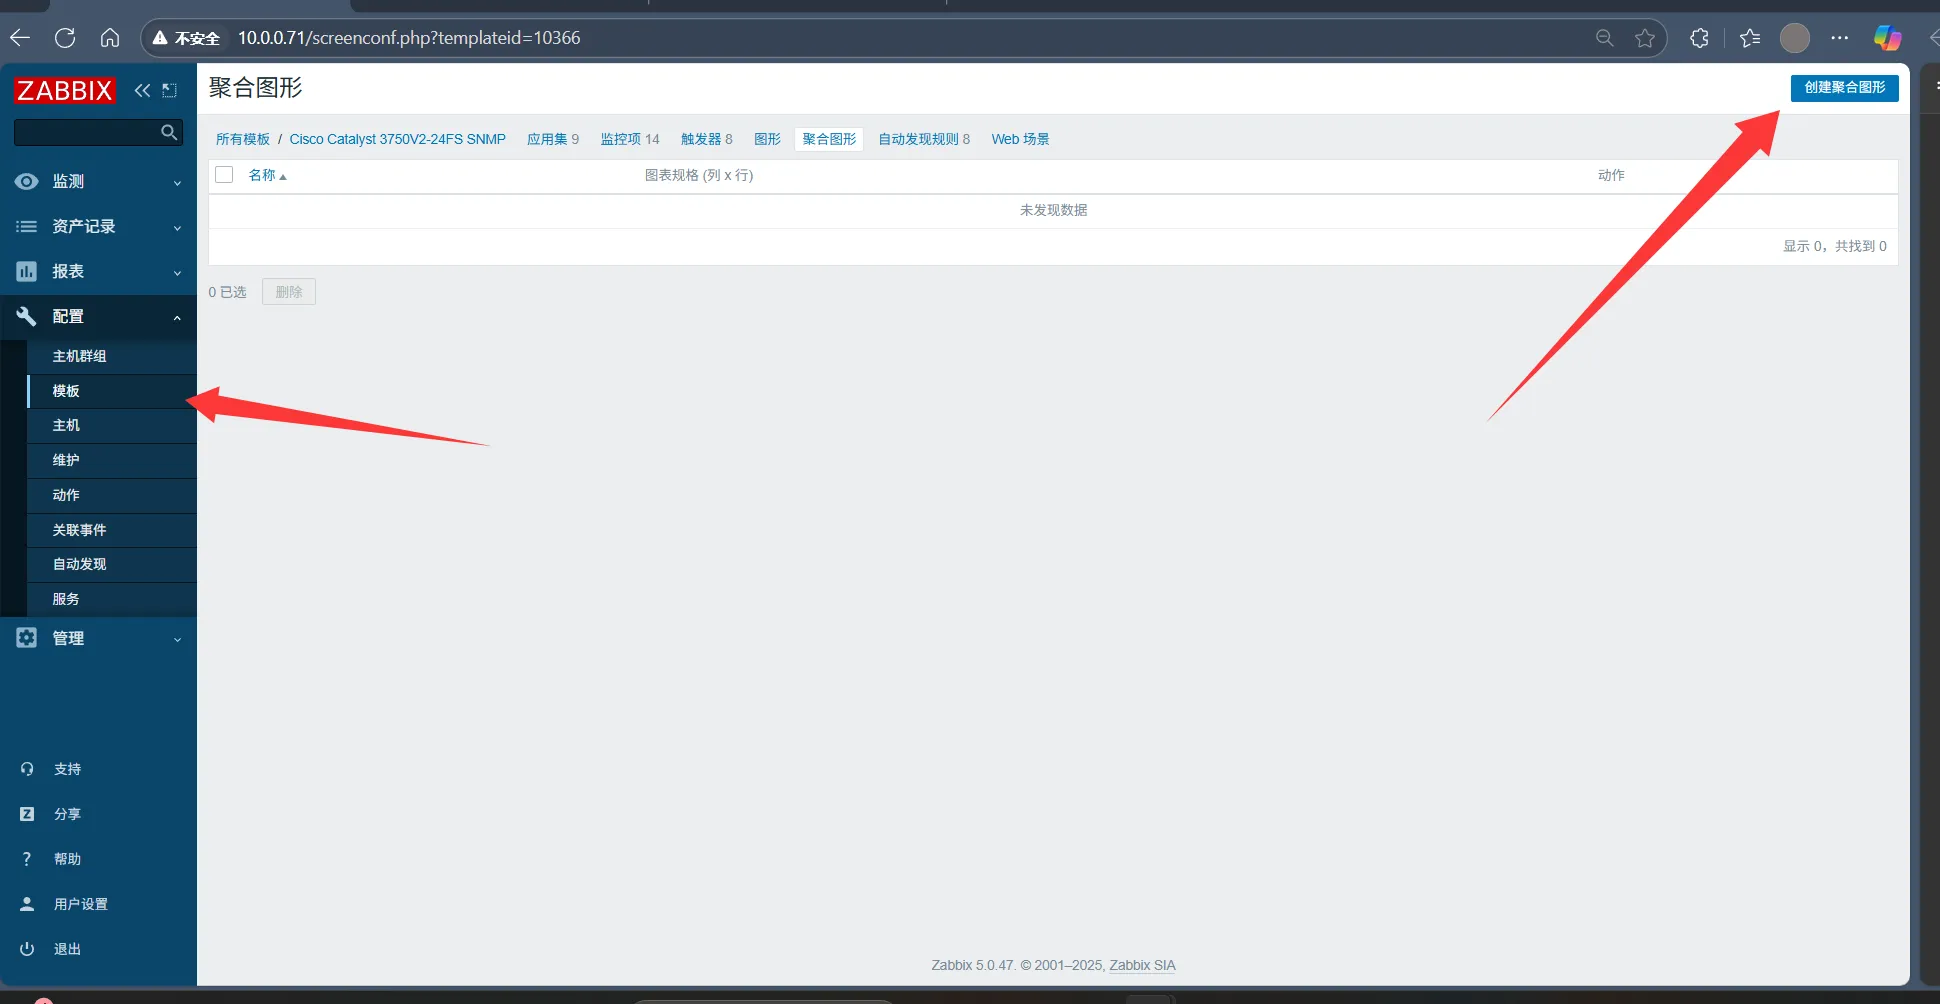The image size is (1940, 1004).
Task: Open the browser home page icon
Action: pyautogui.click(x=110, y=38)
